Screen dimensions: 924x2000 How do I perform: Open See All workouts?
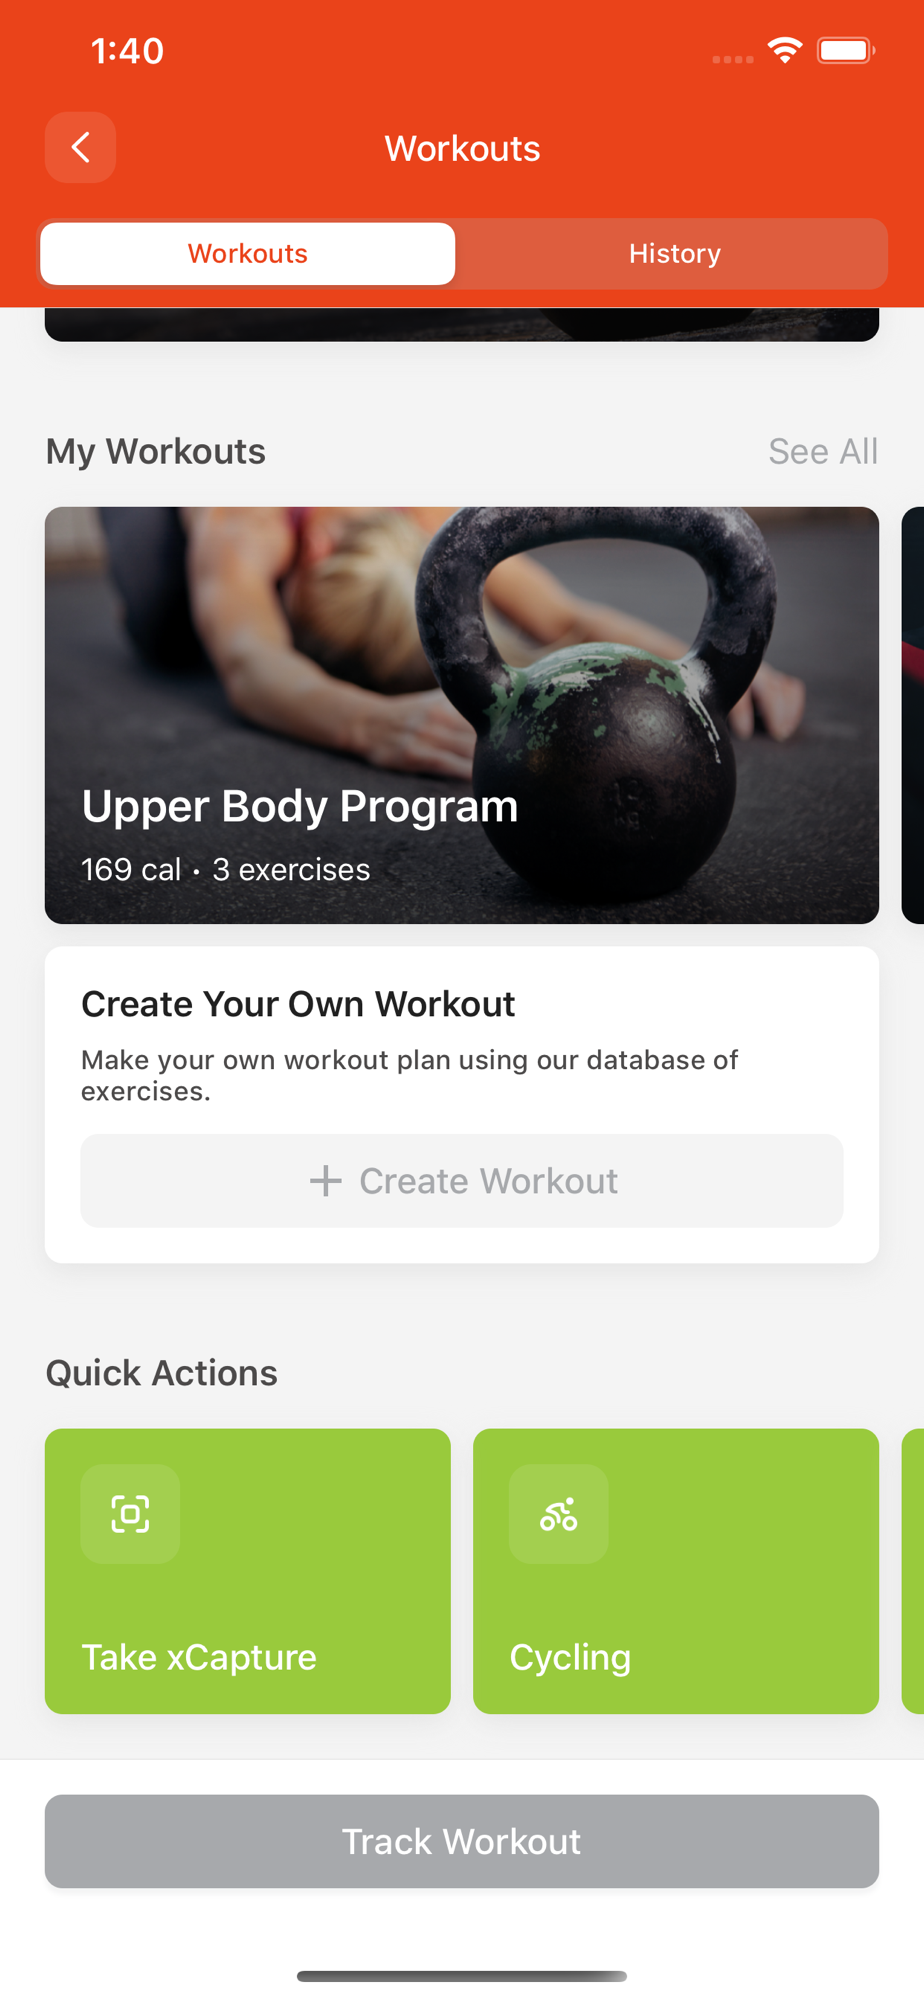[823, 451]
